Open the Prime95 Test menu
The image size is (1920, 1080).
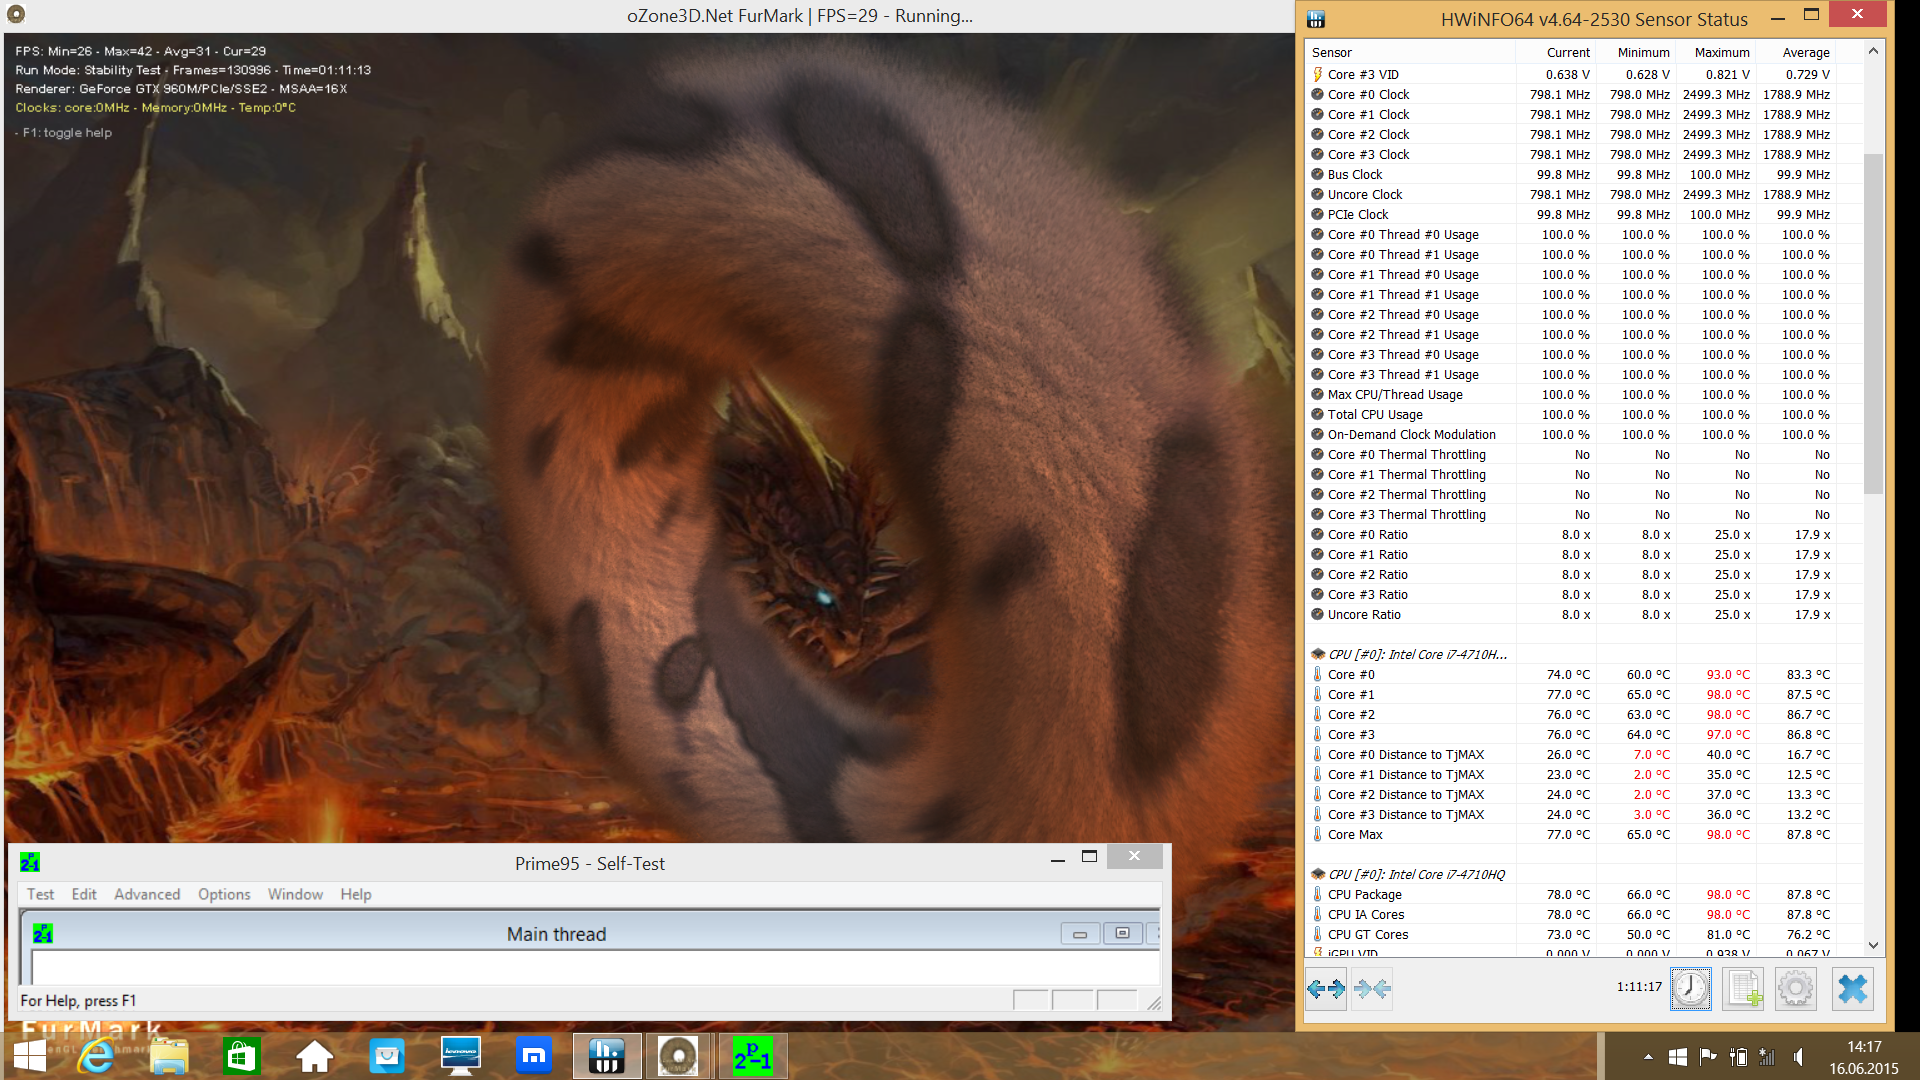(40, 894)
